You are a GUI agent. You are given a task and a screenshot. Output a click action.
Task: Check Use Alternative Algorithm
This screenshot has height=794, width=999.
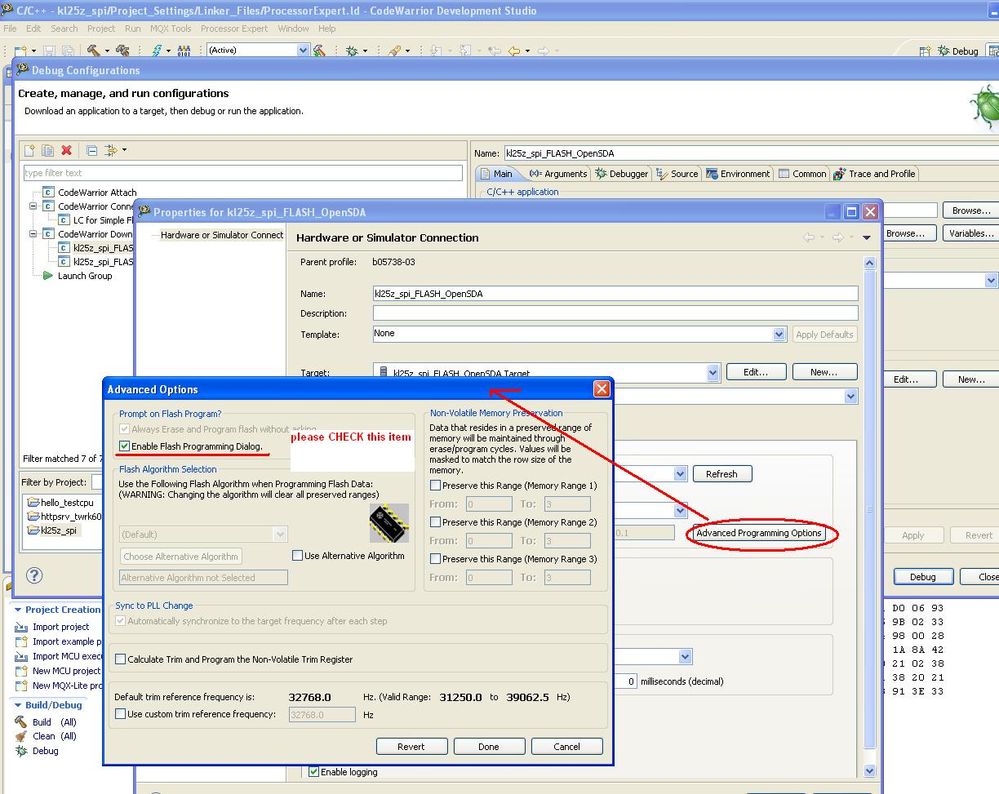click(297, 556)
